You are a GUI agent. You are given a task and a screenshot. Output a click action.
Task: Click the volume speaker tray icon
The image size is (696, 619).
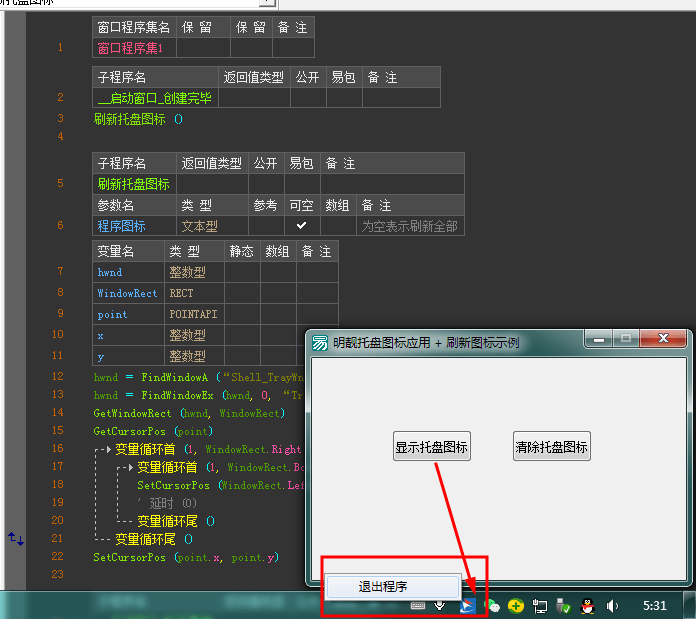(612, 605)
